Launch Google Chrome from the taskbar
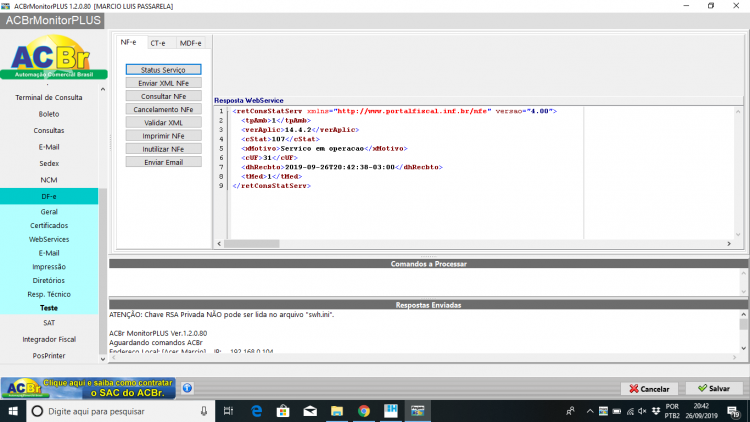The width and height of the screenshot is (750, 422). coord(364,411)
